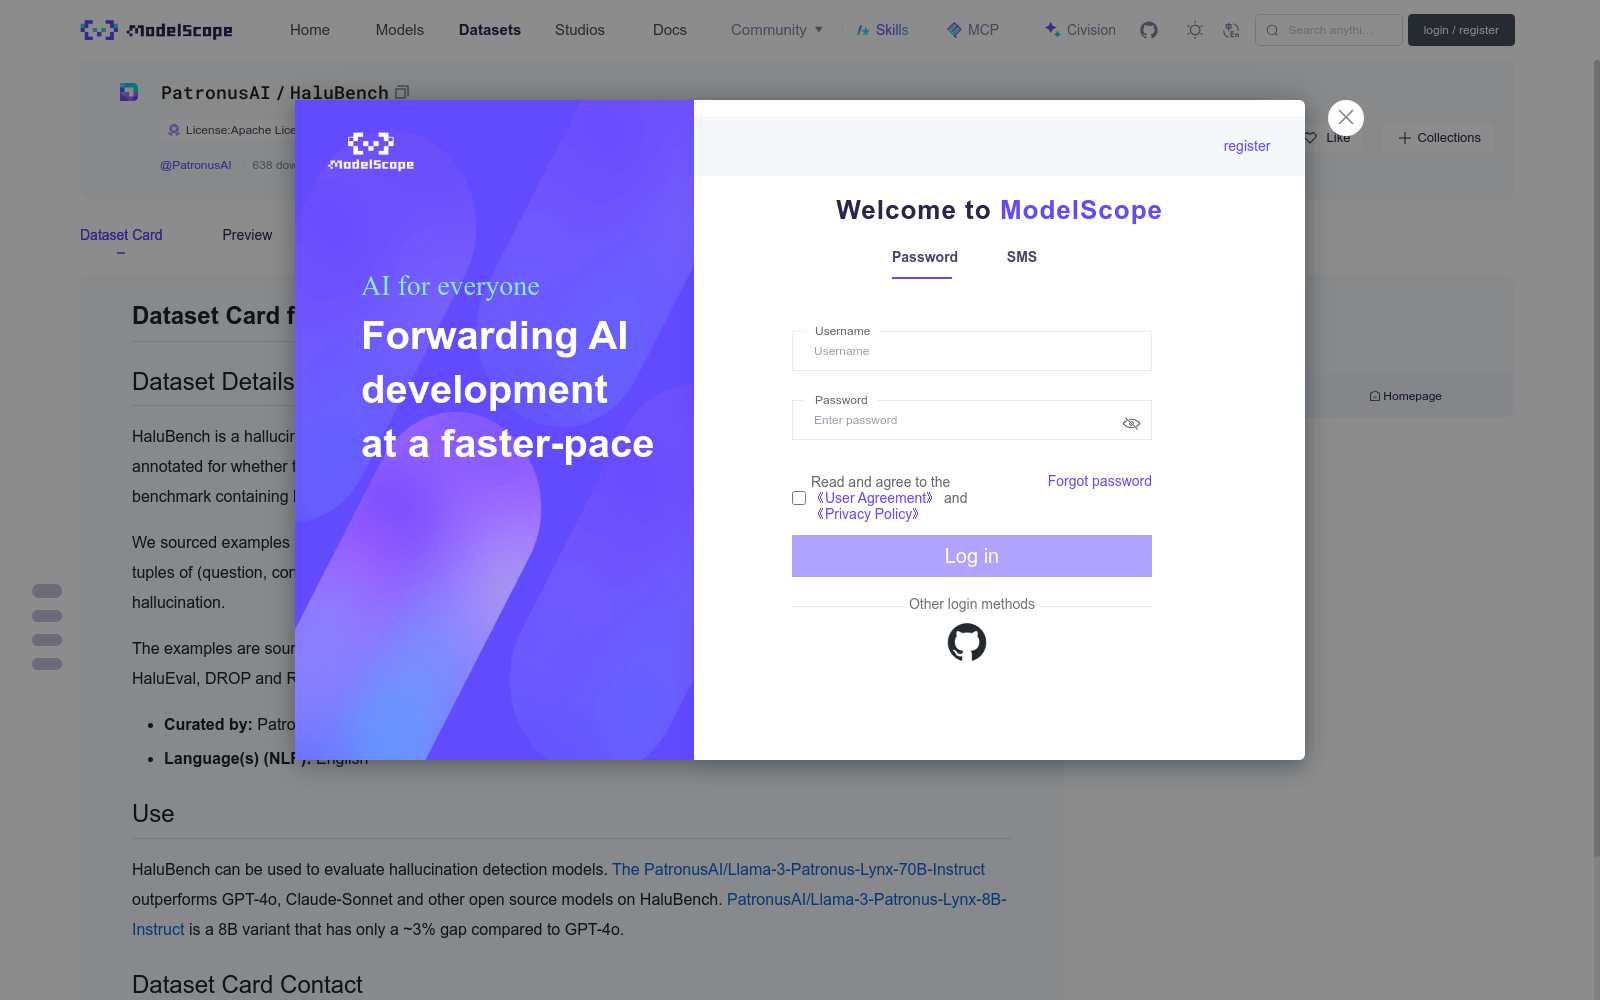Click the Skills icon link in the navigation
Viewport: 1600px width, 1000px height.
point(883,30)
